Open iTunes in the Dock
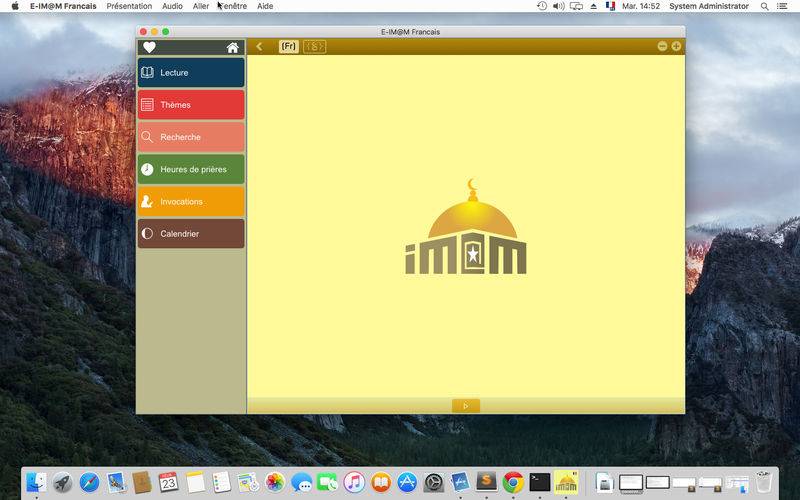 pos(354,482)
